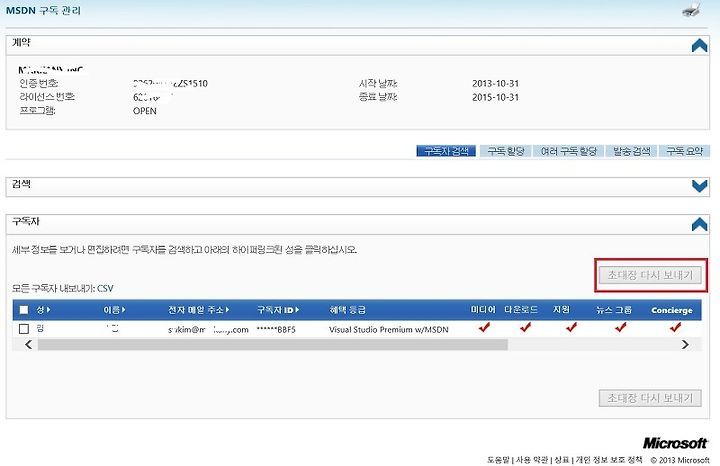Click the 지원 checkmark in subscriber row
The image size is (720, 466).
[x=571, y=327]
